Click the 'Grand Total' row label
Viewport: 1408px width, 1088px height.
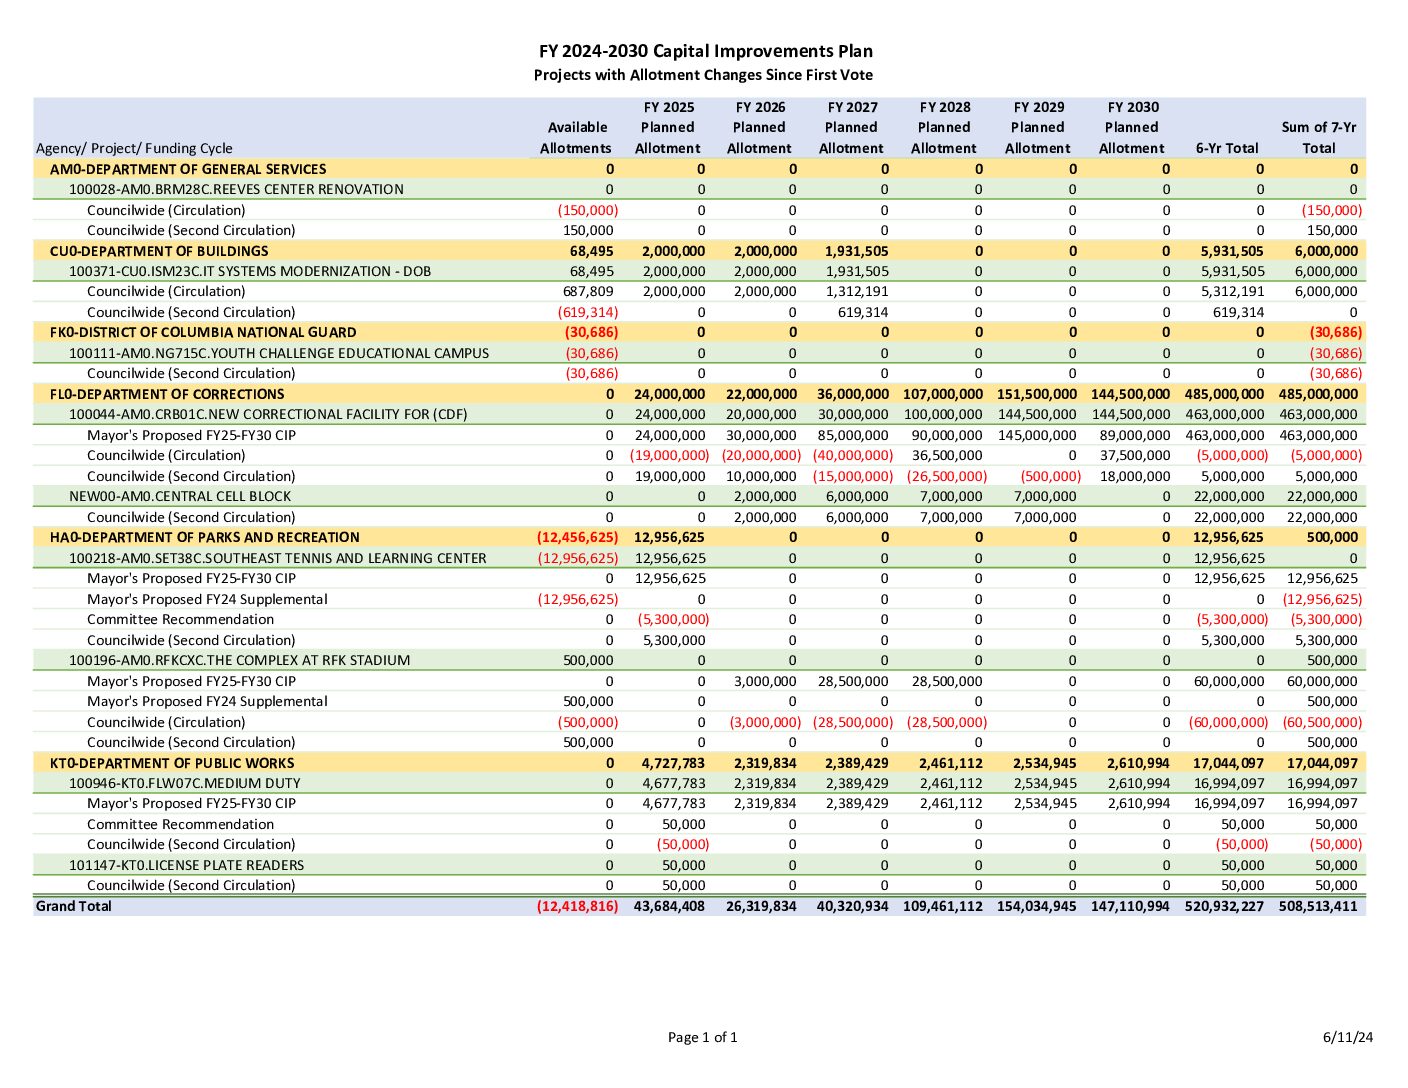point(74,906)
